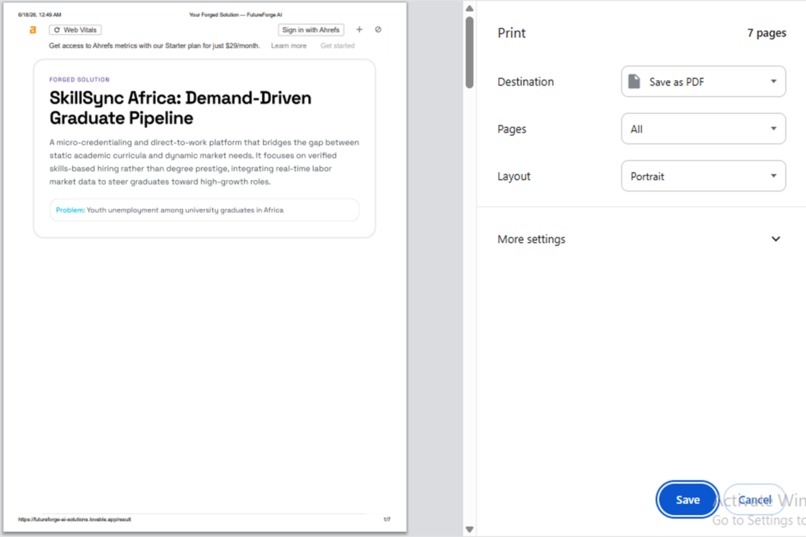Click the Save button
Screen dimensions: 806x537
[x=687, y=499]
